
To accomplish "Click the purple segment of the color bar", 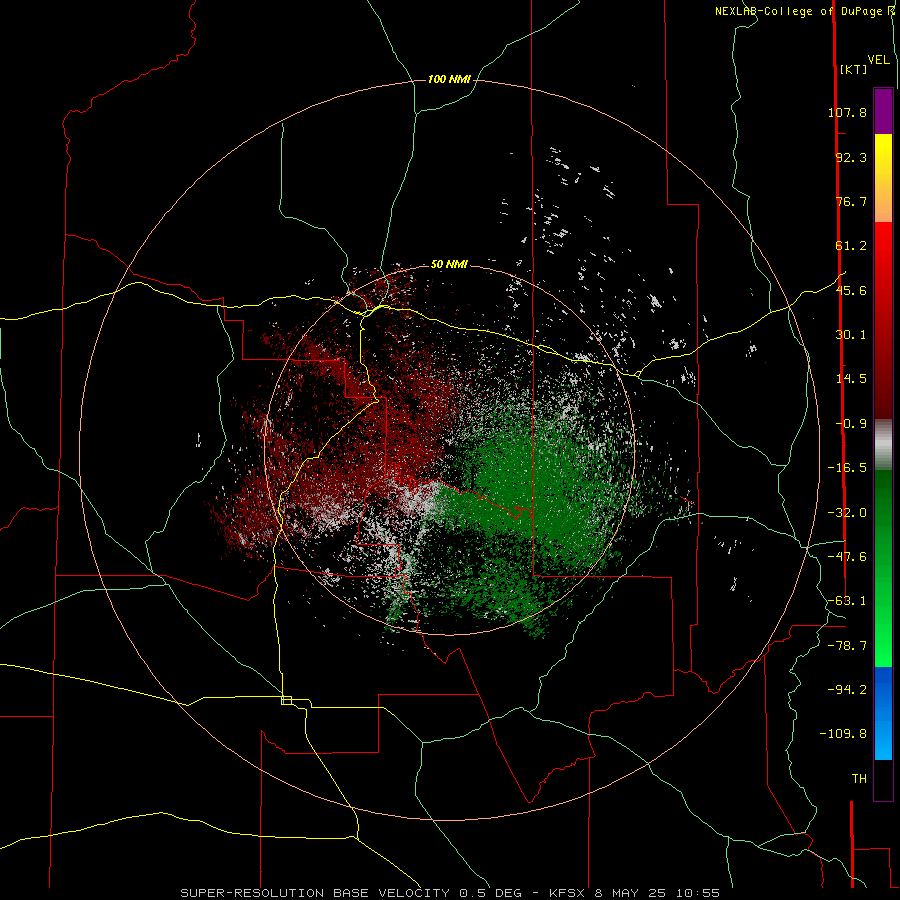I will coord(883,111).
